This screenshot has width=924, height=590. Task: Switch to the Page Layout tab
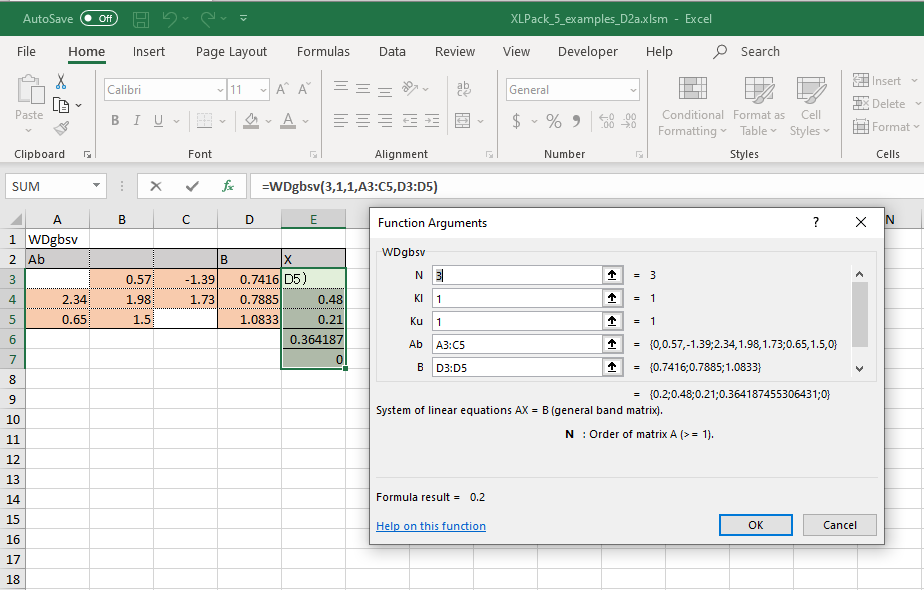pyautogui.click(x=231, y=51)
